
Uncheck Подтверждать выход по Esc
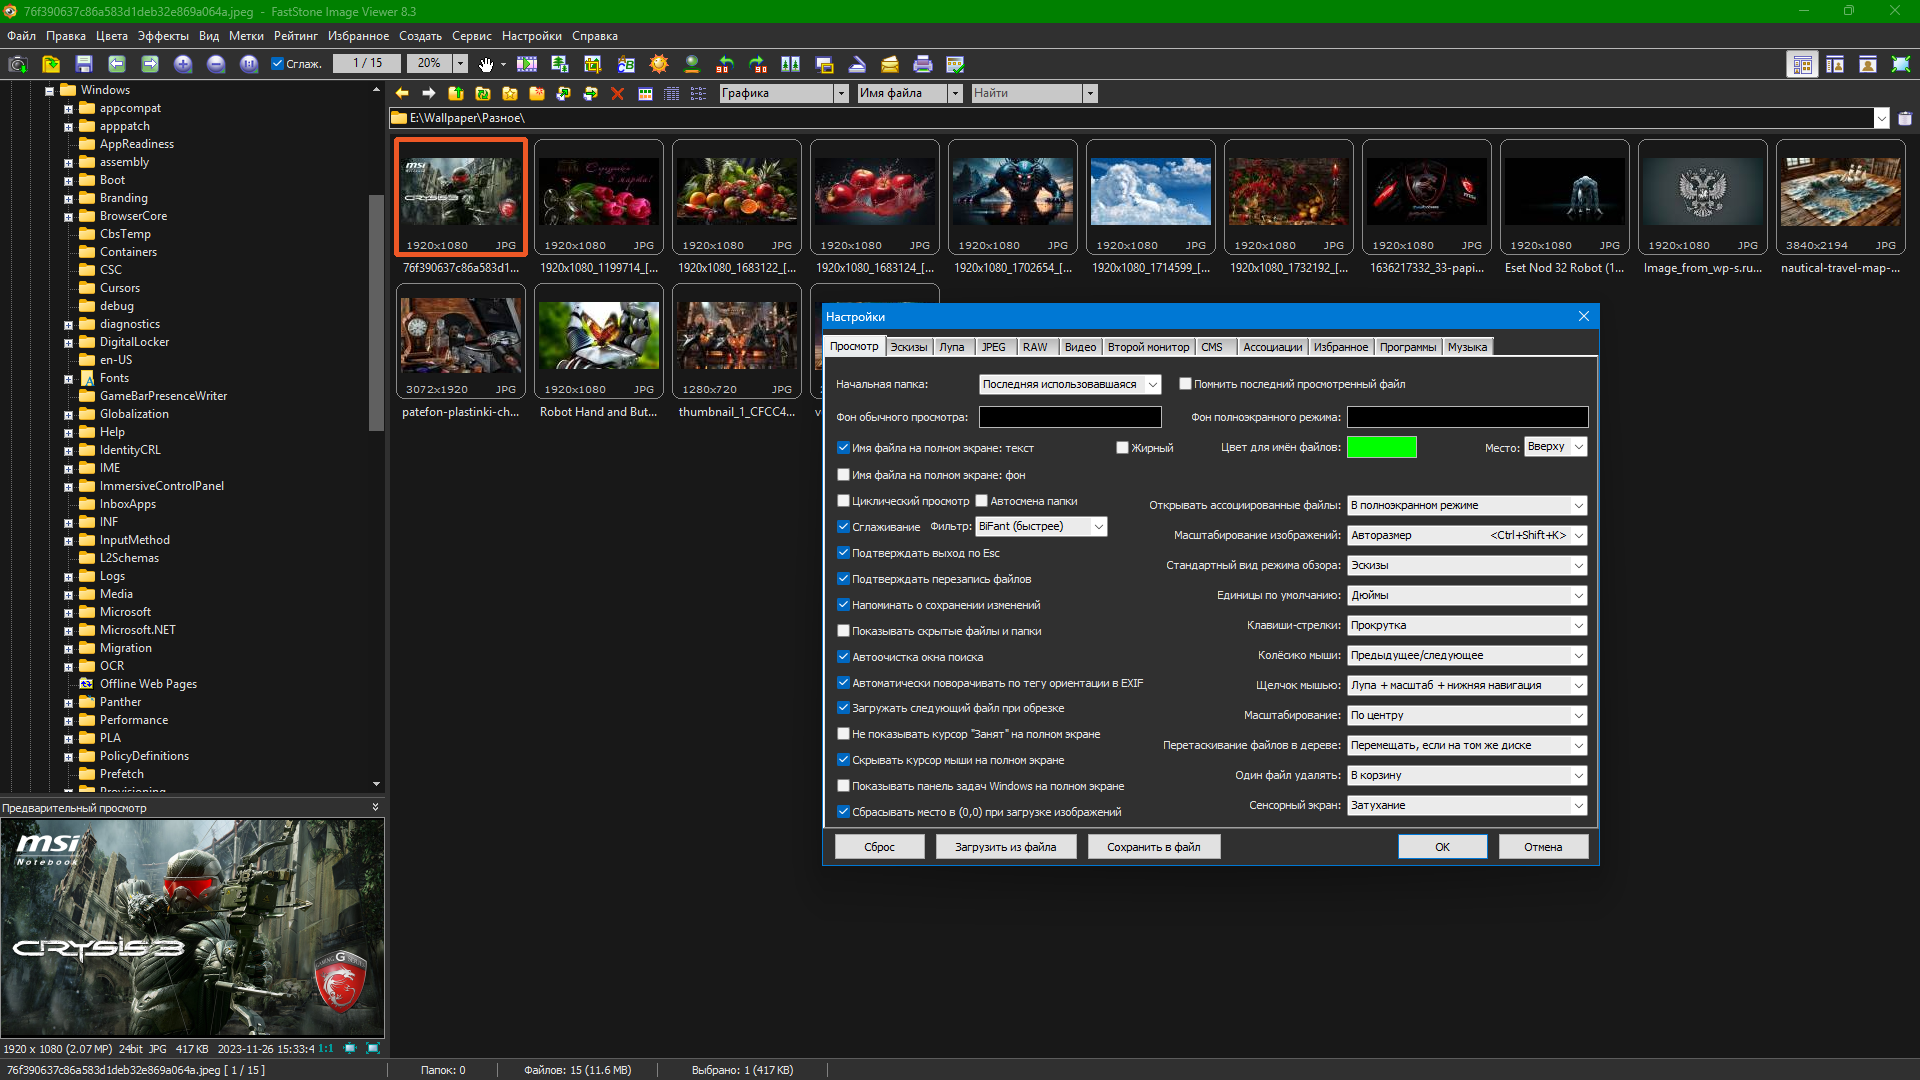tap(843, 553)
